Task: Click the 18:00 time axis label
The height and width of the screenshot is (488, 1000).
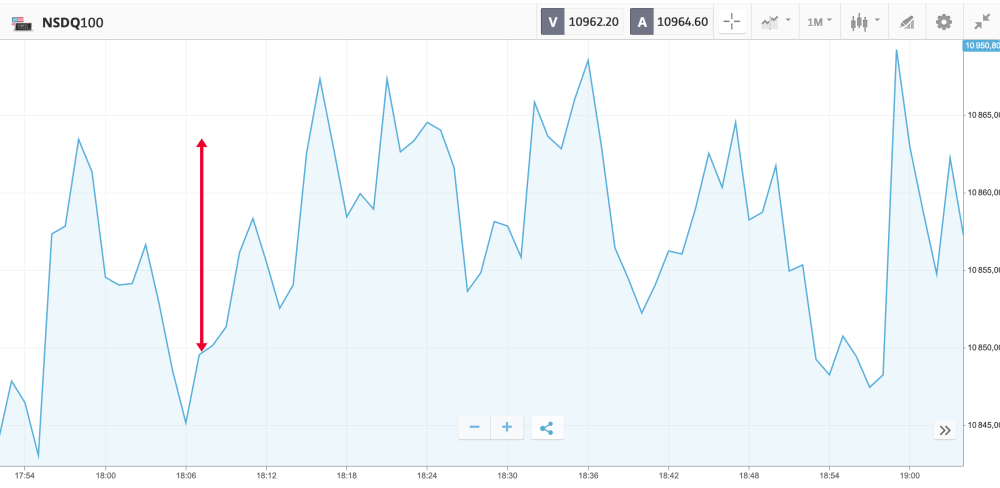Action: [105, 476]
